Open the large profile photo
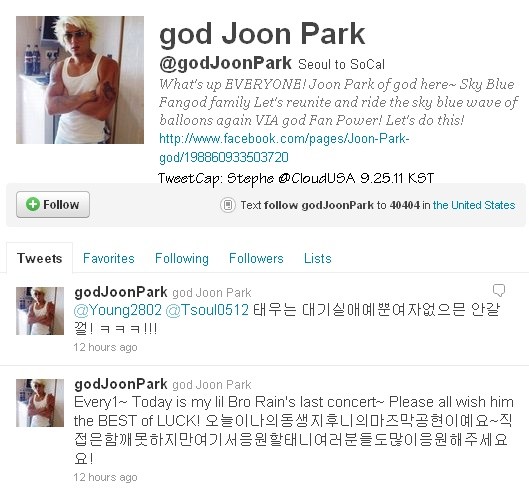This screenshot has width=529, height=492. click(x=80, y=80)
